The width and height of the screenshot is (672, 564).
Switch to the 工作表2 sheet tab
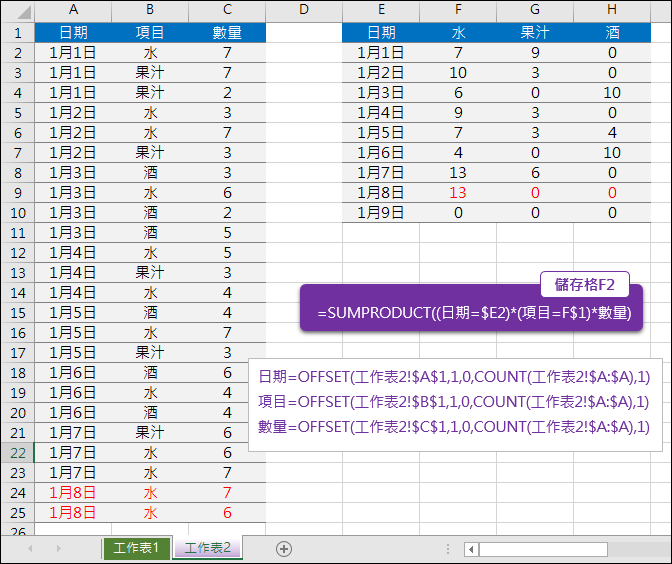(208, 548)
